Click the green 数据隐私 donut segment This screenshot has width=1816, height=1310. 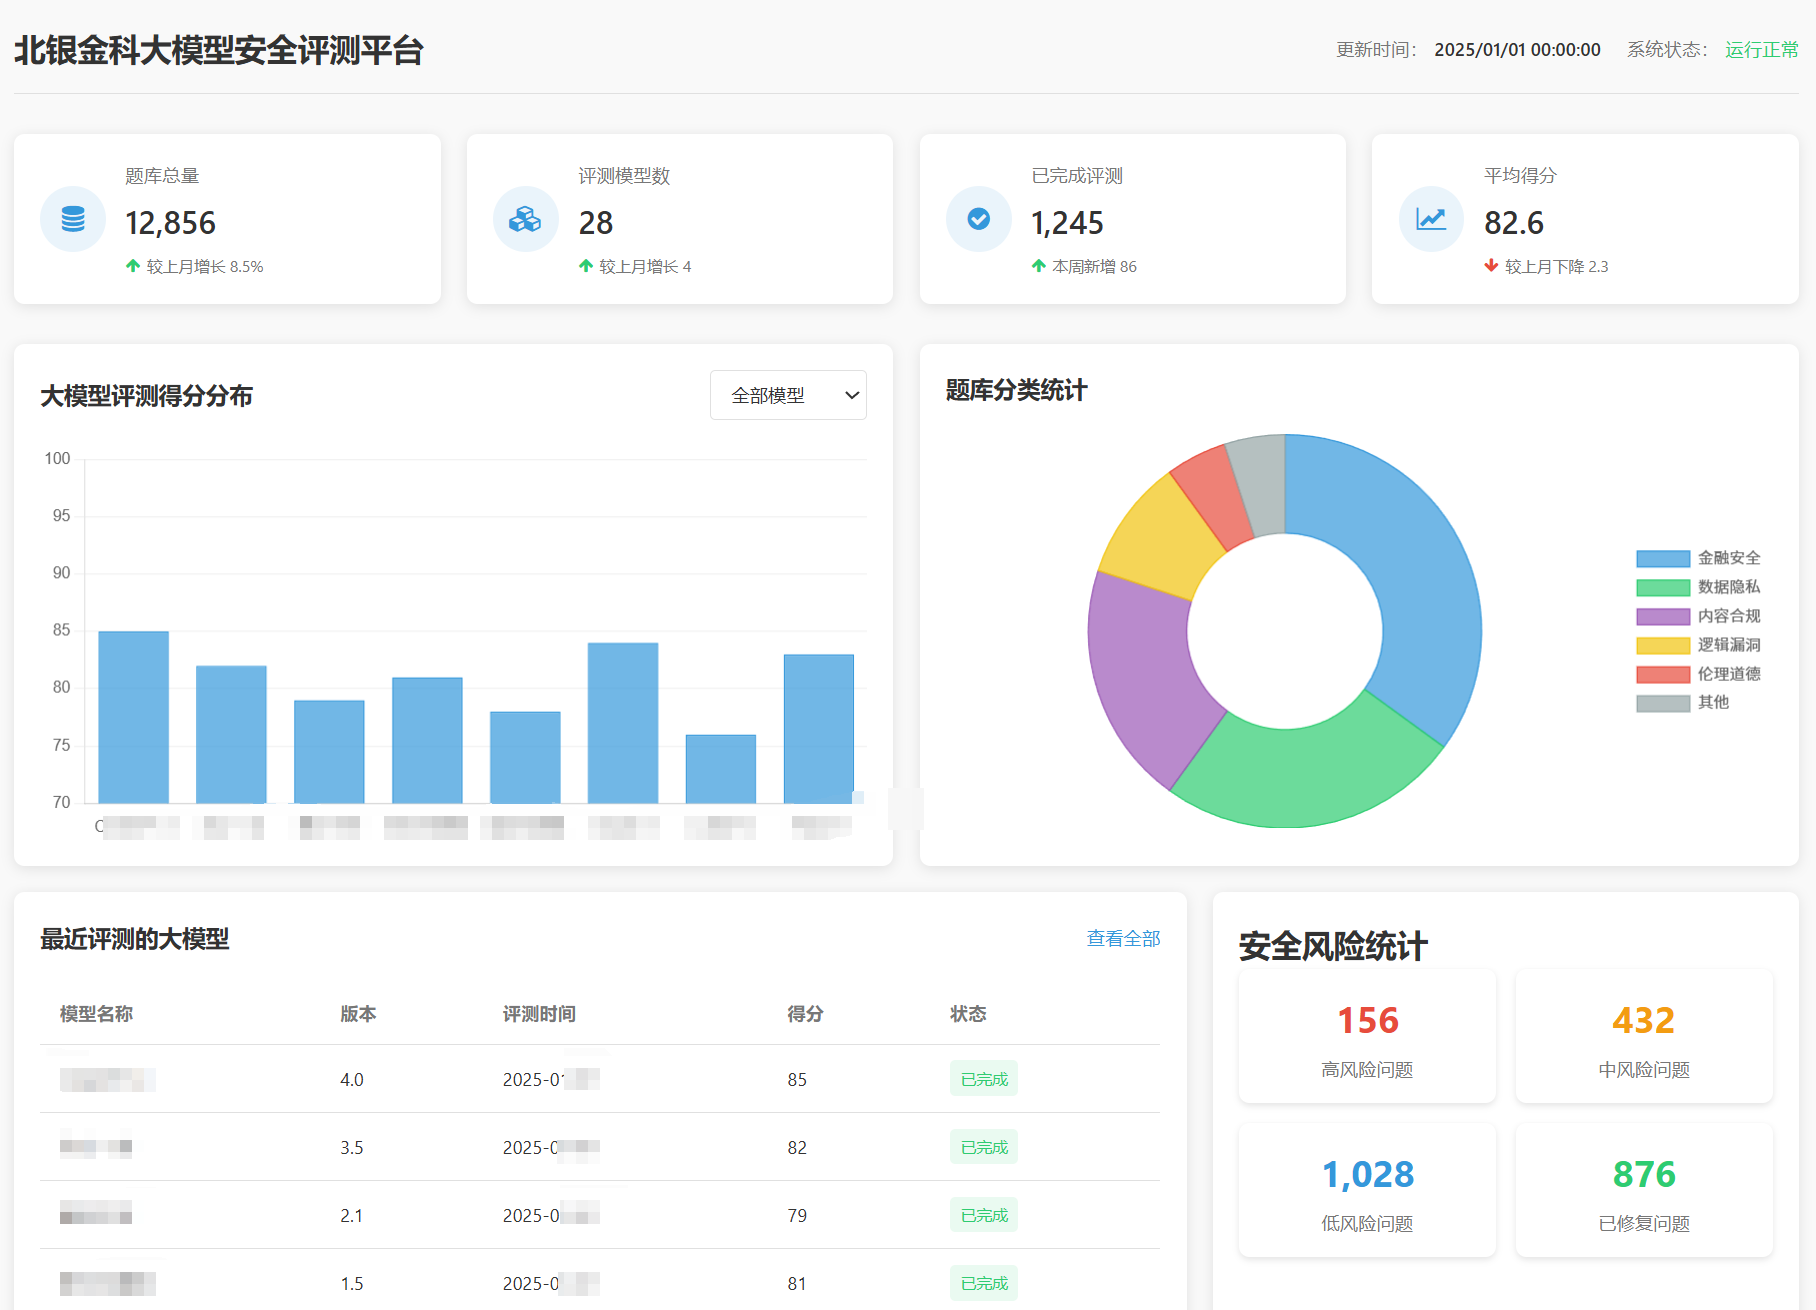click(x=1309, y=775)
